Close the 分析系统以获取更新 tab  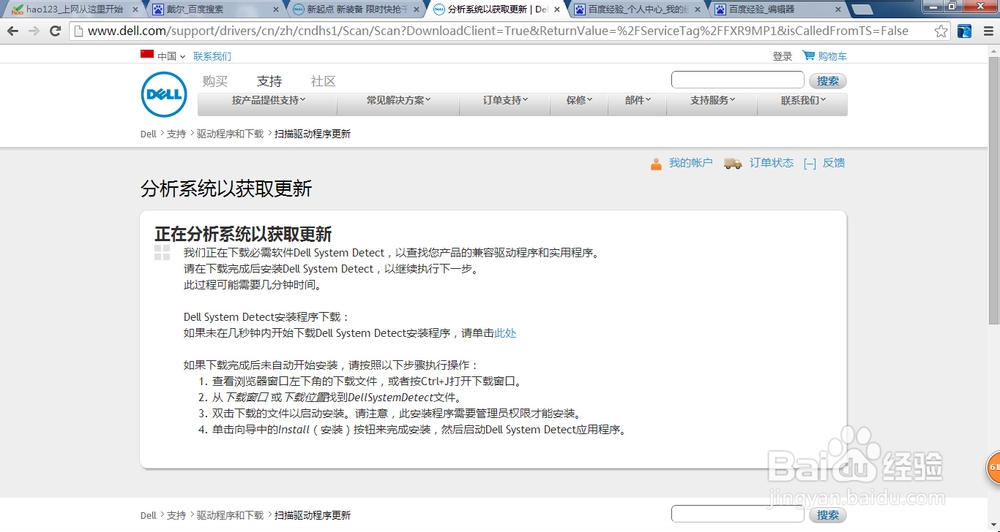(x=557, y=10)
